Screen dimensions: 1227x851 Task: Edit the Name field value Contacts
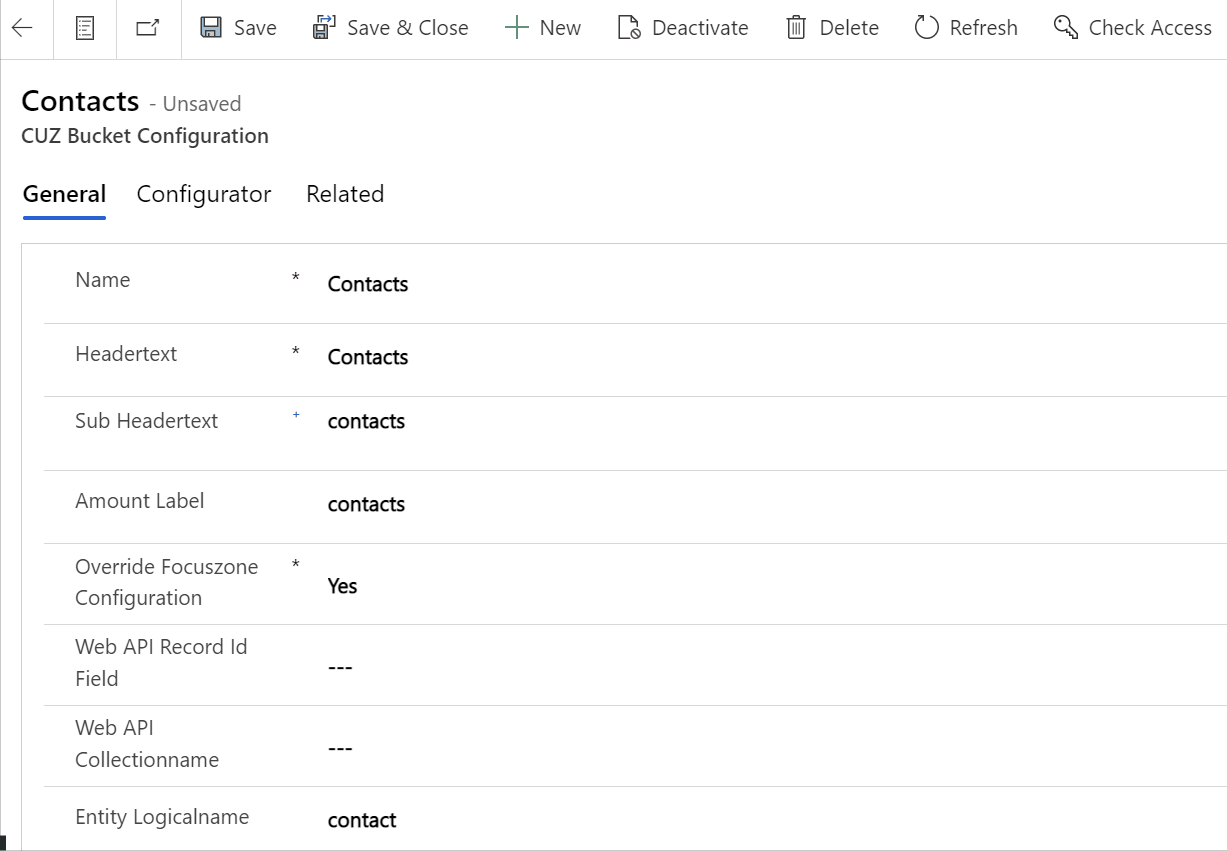tap(368, 284)
